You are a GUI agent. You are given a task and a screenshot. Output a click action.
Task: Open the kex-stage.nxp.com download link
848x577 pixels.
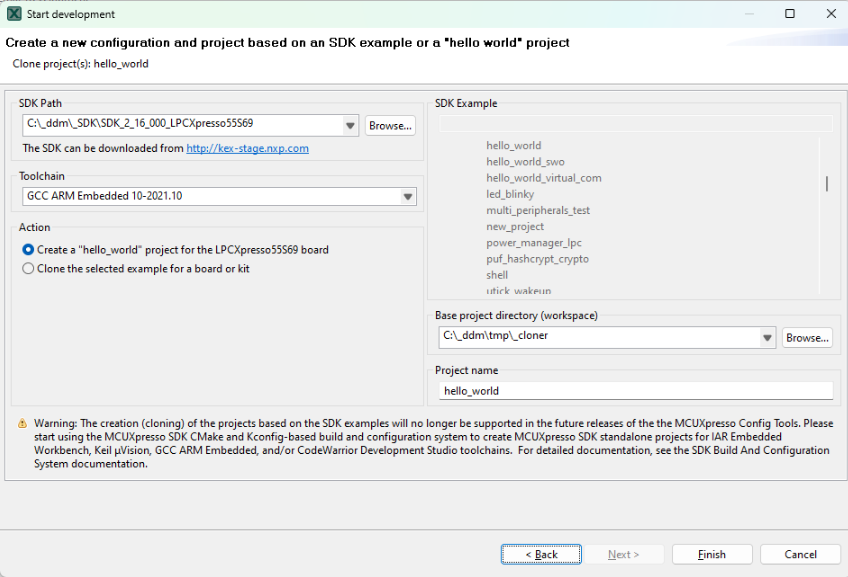[x=247, y=148]
